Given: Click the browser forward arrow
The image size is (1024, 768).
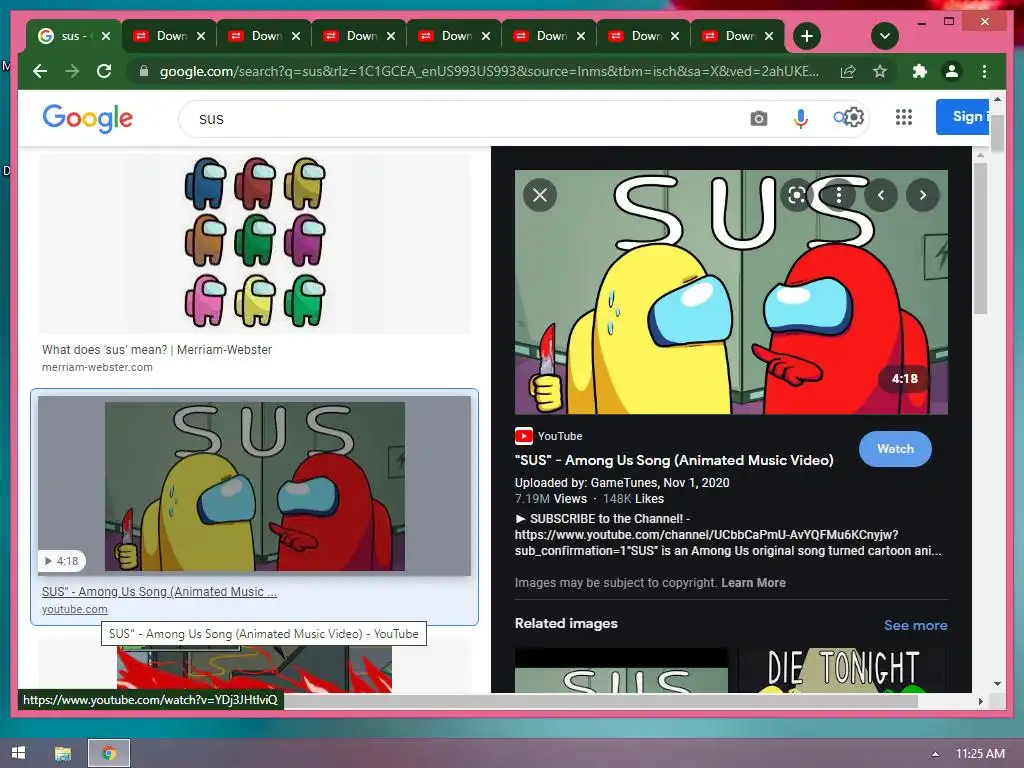Looking at the screenshot, I should 72,71.
